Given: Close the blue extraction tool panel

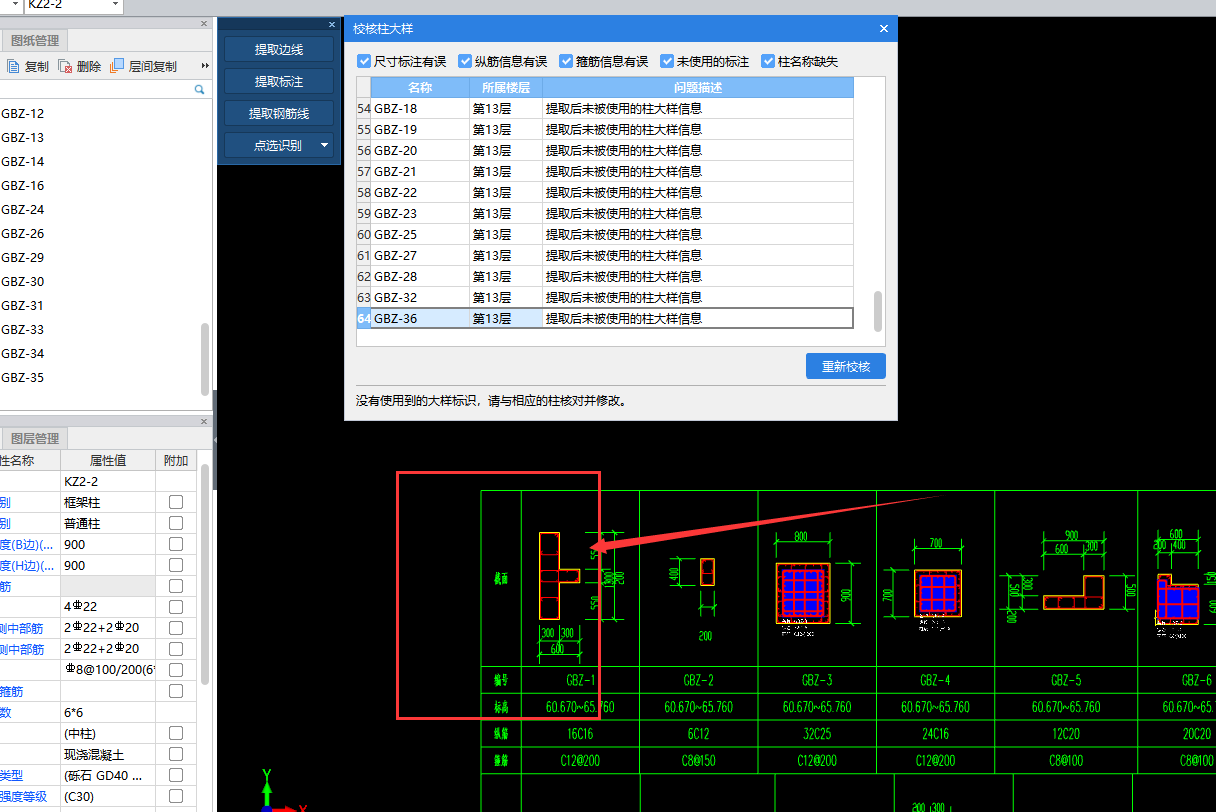Looking at the screenshot, I should 332,24.
